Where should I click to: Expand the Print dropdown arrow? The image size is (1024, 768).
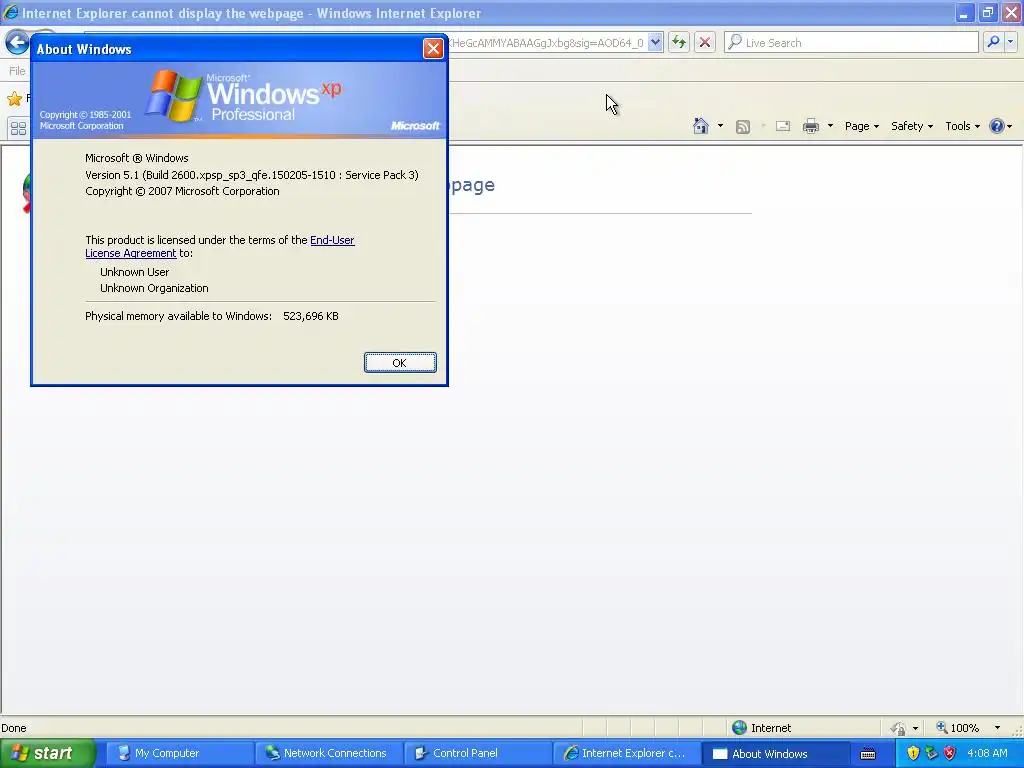[x=830, y=126]
